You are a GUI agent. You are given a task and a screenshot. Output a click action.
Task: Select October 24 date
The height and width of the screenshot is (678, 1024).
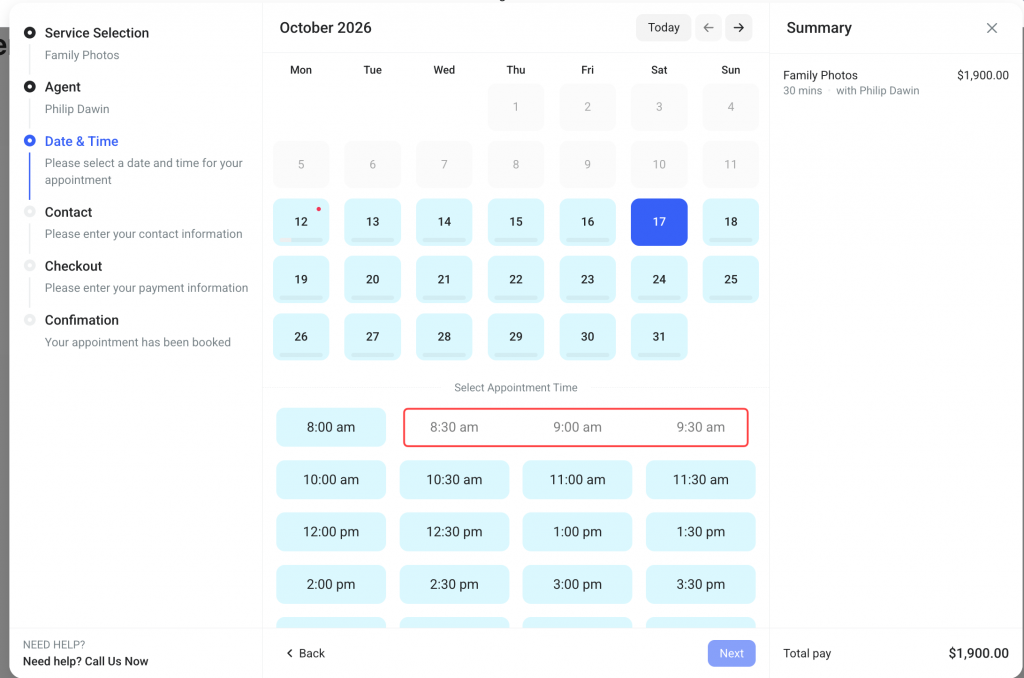659,280
